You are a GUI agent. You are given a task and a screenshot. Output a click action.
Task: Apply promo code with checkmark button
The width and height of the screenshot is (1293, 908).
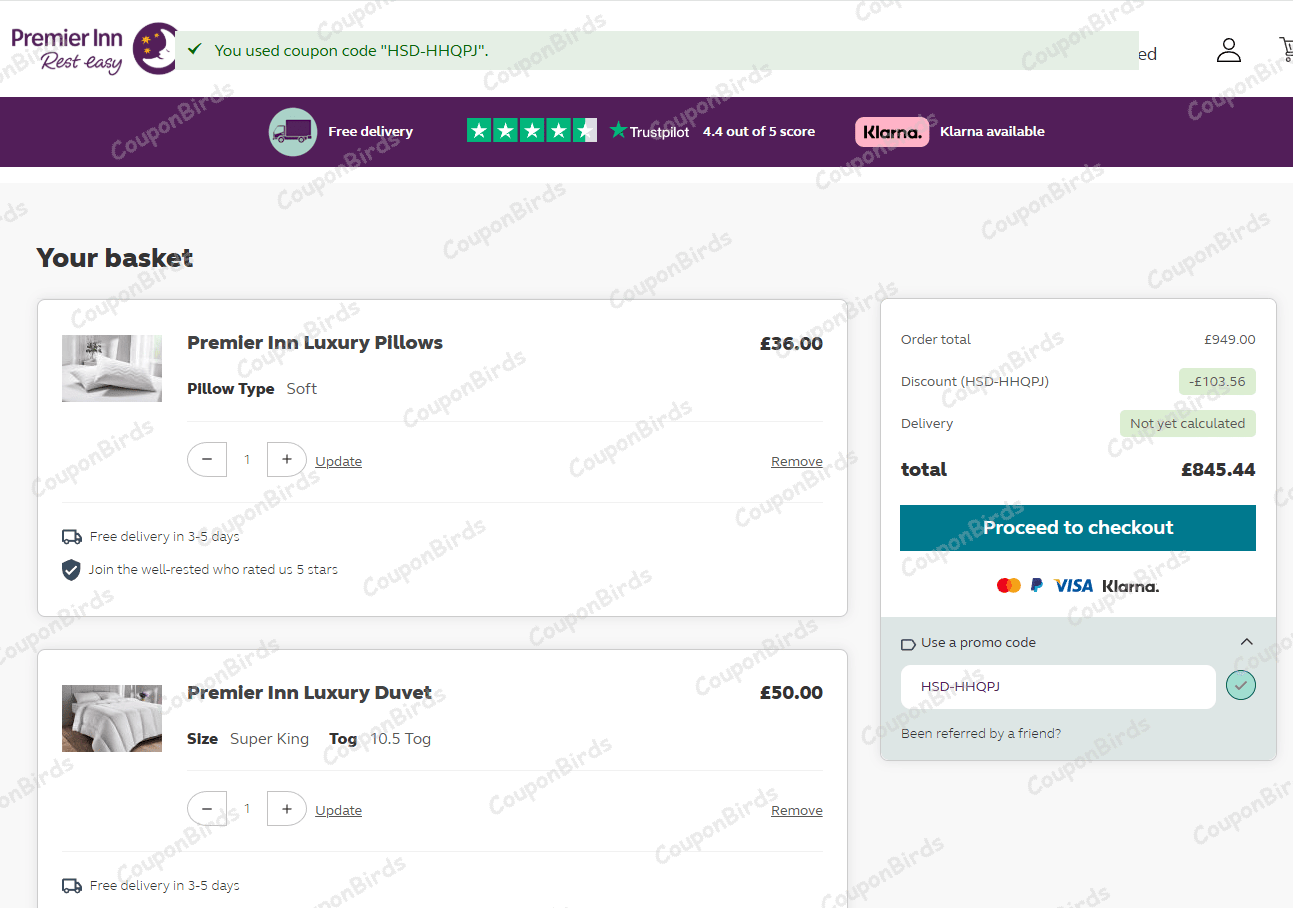point(1240,686)
